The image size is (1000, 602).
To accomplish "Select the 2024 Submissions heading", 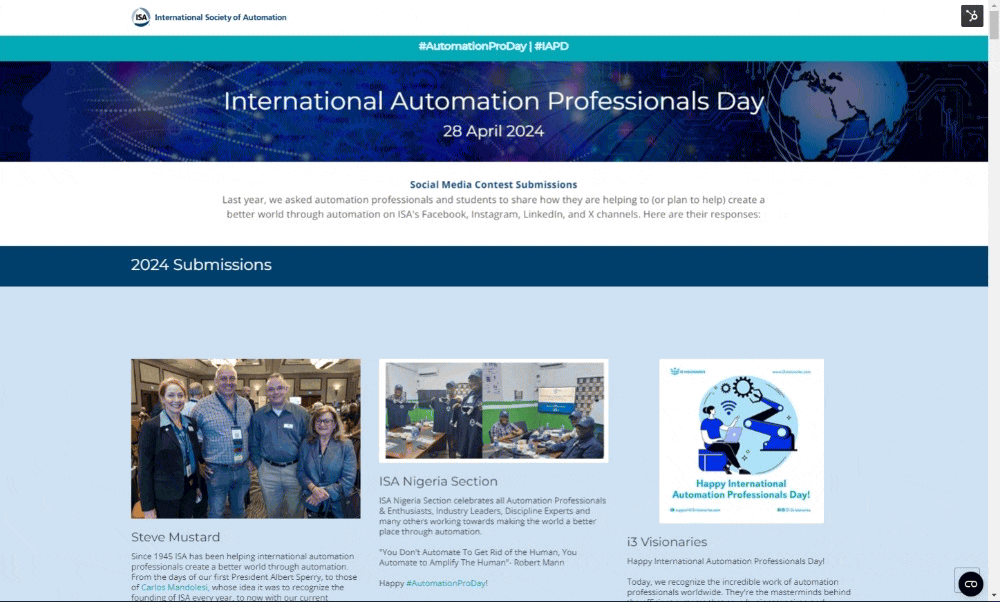I will (x=201, y=265).
